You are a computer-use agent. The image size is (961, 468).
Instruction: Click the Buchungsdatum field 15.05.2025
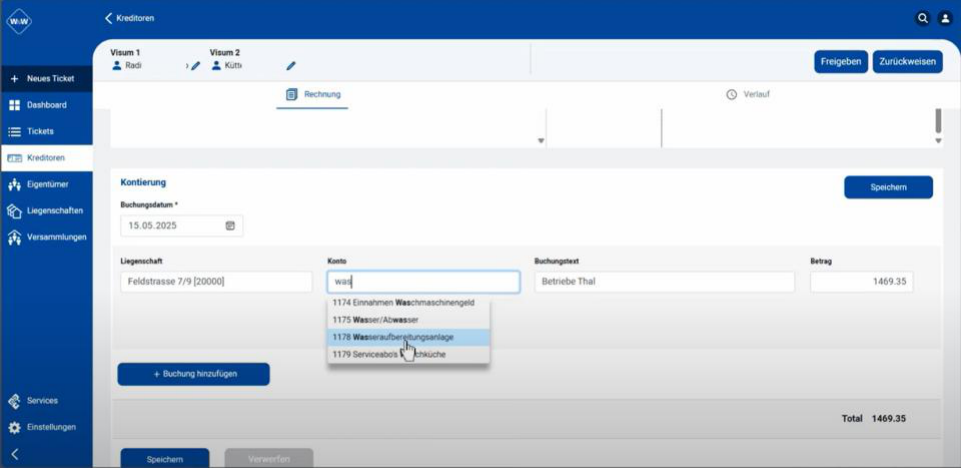click(181, 225)
